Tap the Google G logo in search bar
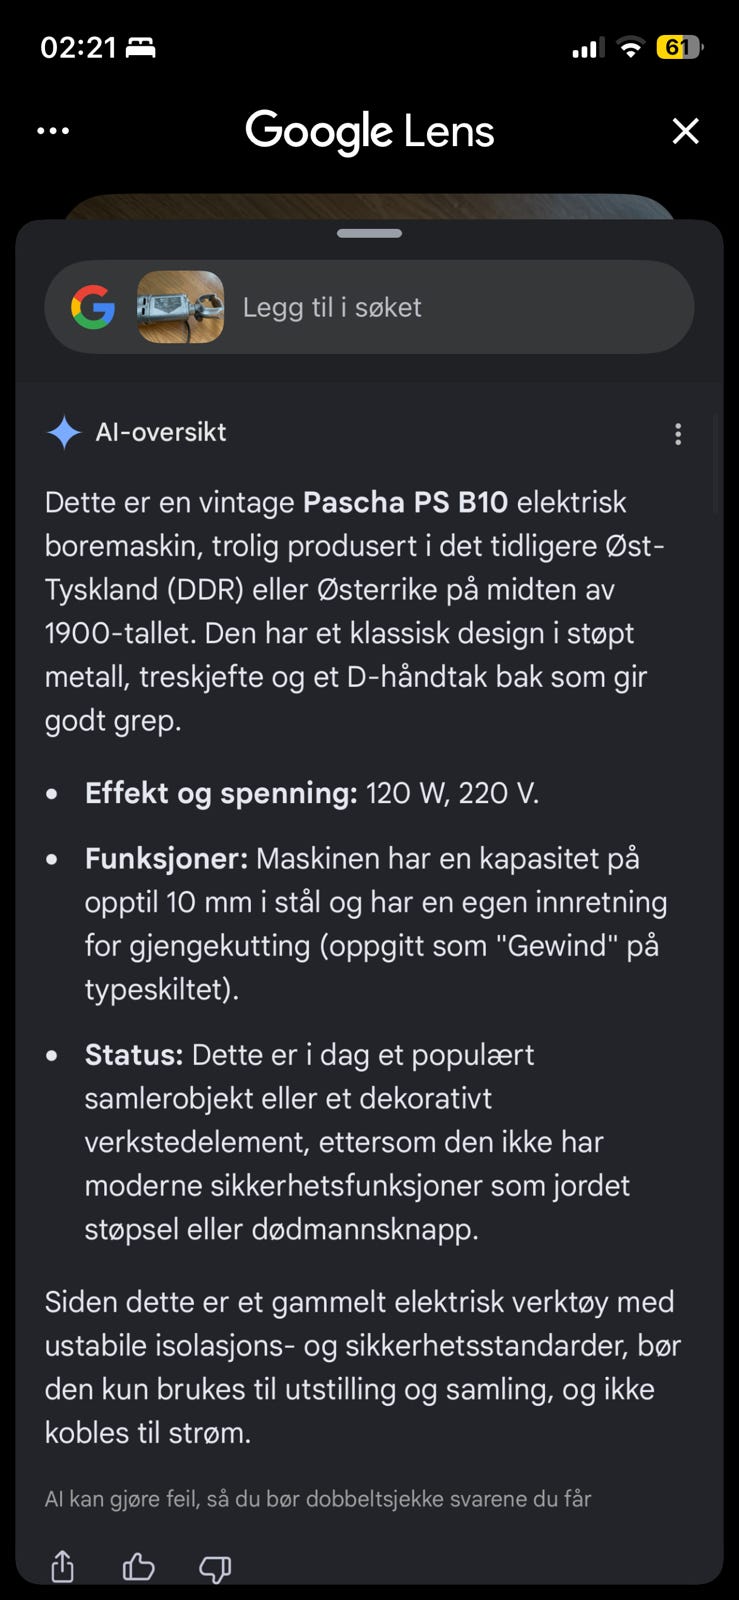Image resolution: width=739 pixels, height=1600 pixels. pos(93,307)
